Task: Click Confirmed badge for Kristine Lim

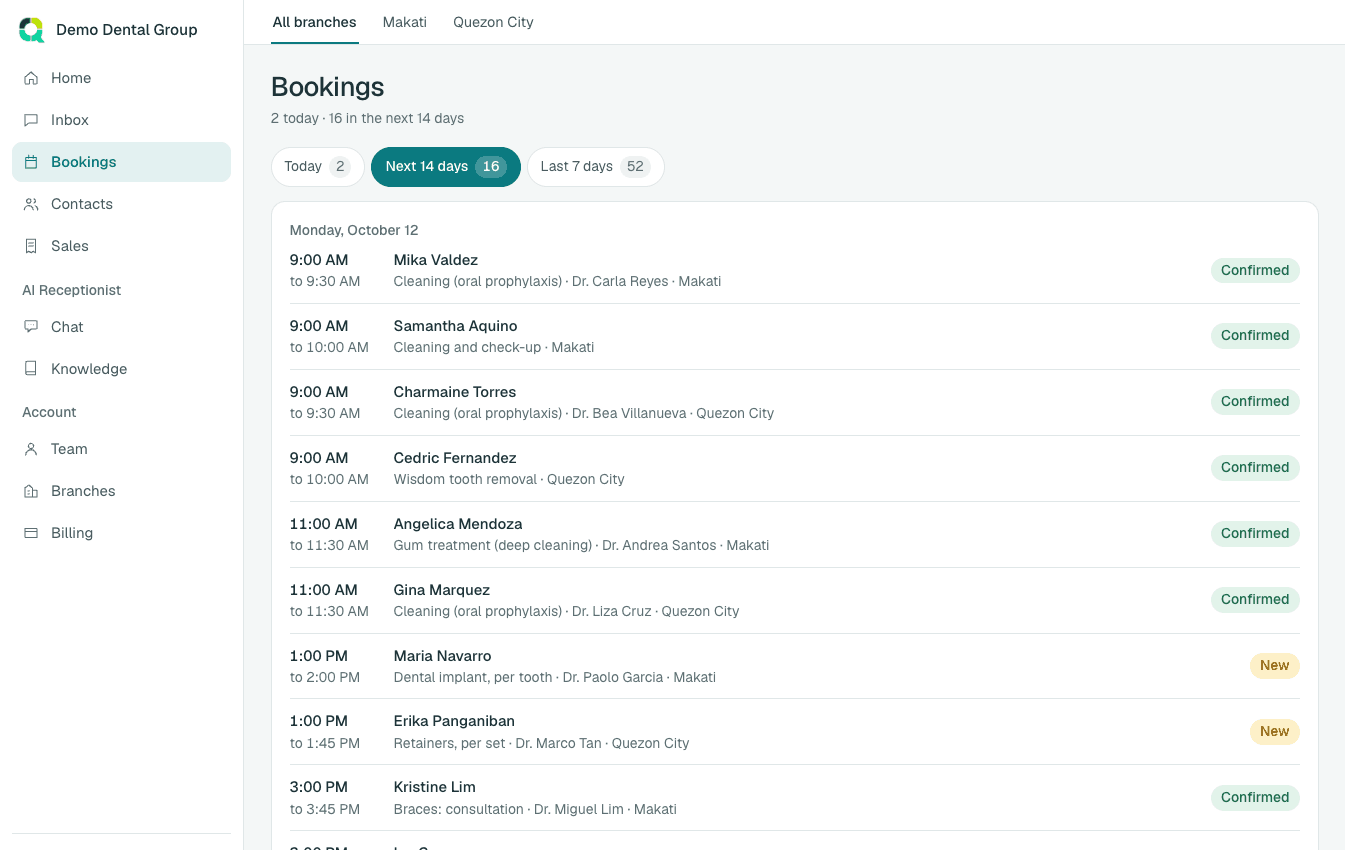Action: point(1255,798)
